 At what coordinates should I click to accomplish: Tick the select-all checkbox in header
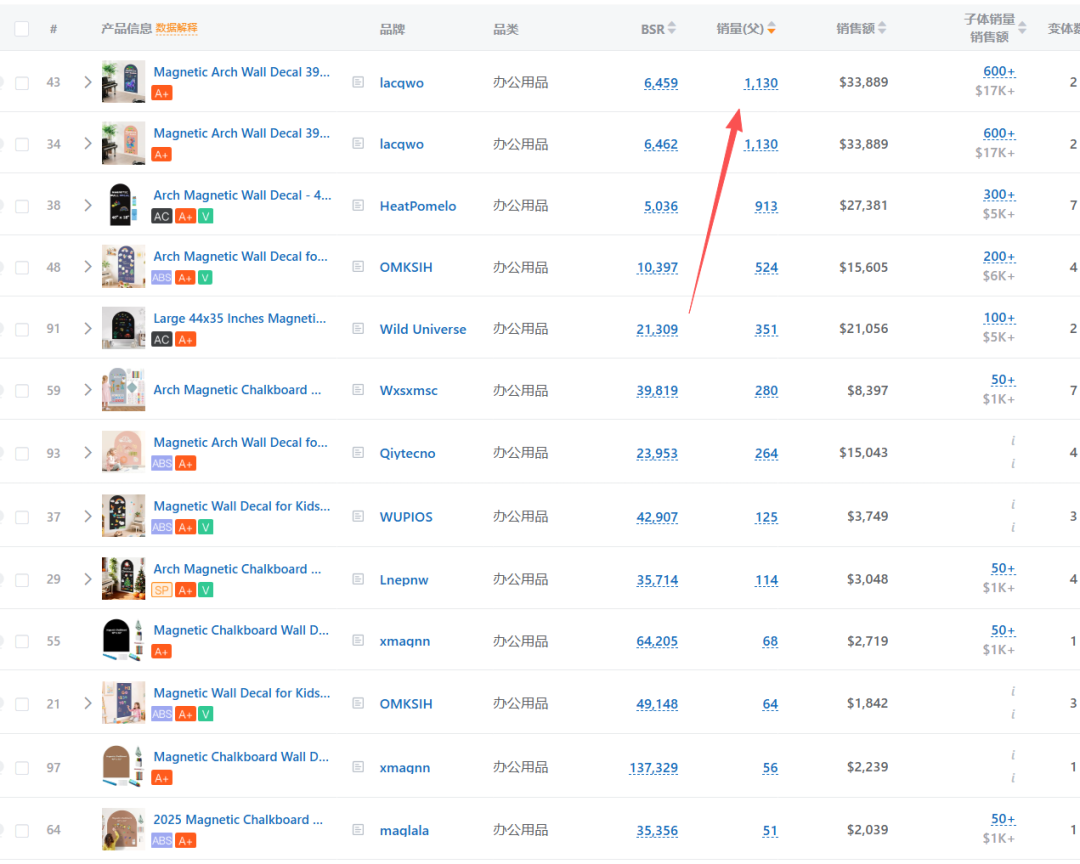(x=22, y=28)
